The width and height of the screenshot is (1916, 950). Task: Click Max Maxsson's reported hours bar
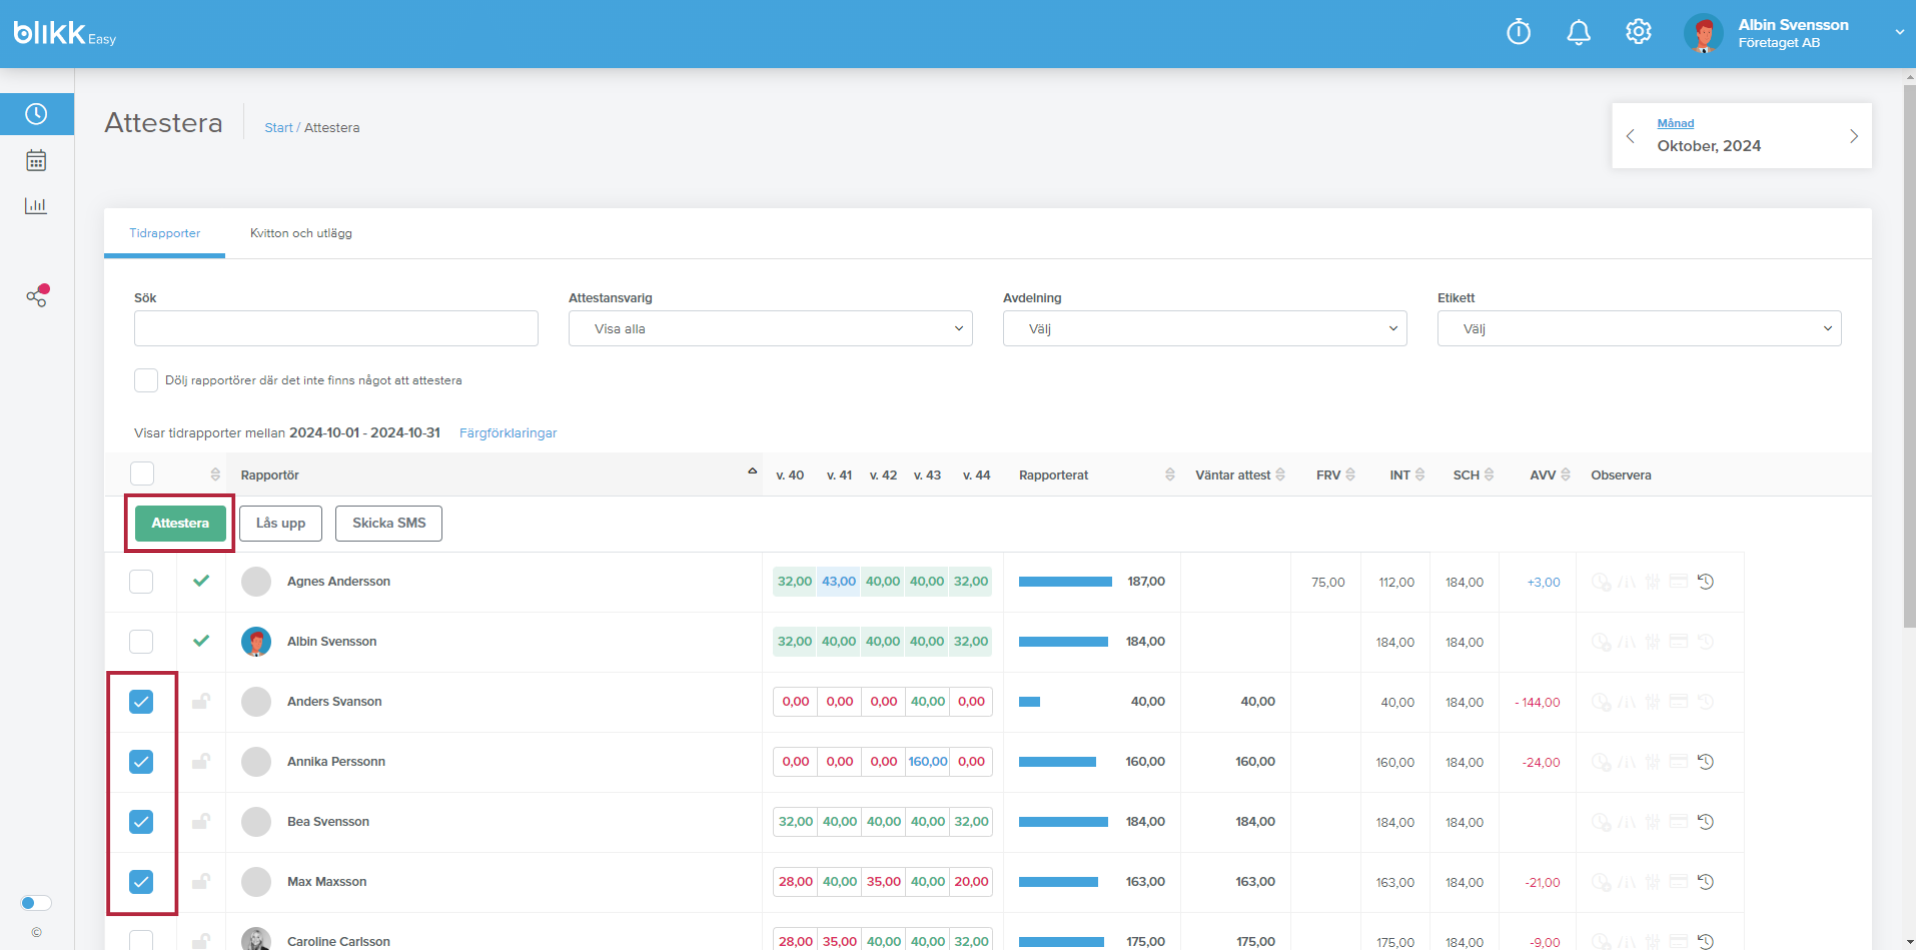point(1058,882)
